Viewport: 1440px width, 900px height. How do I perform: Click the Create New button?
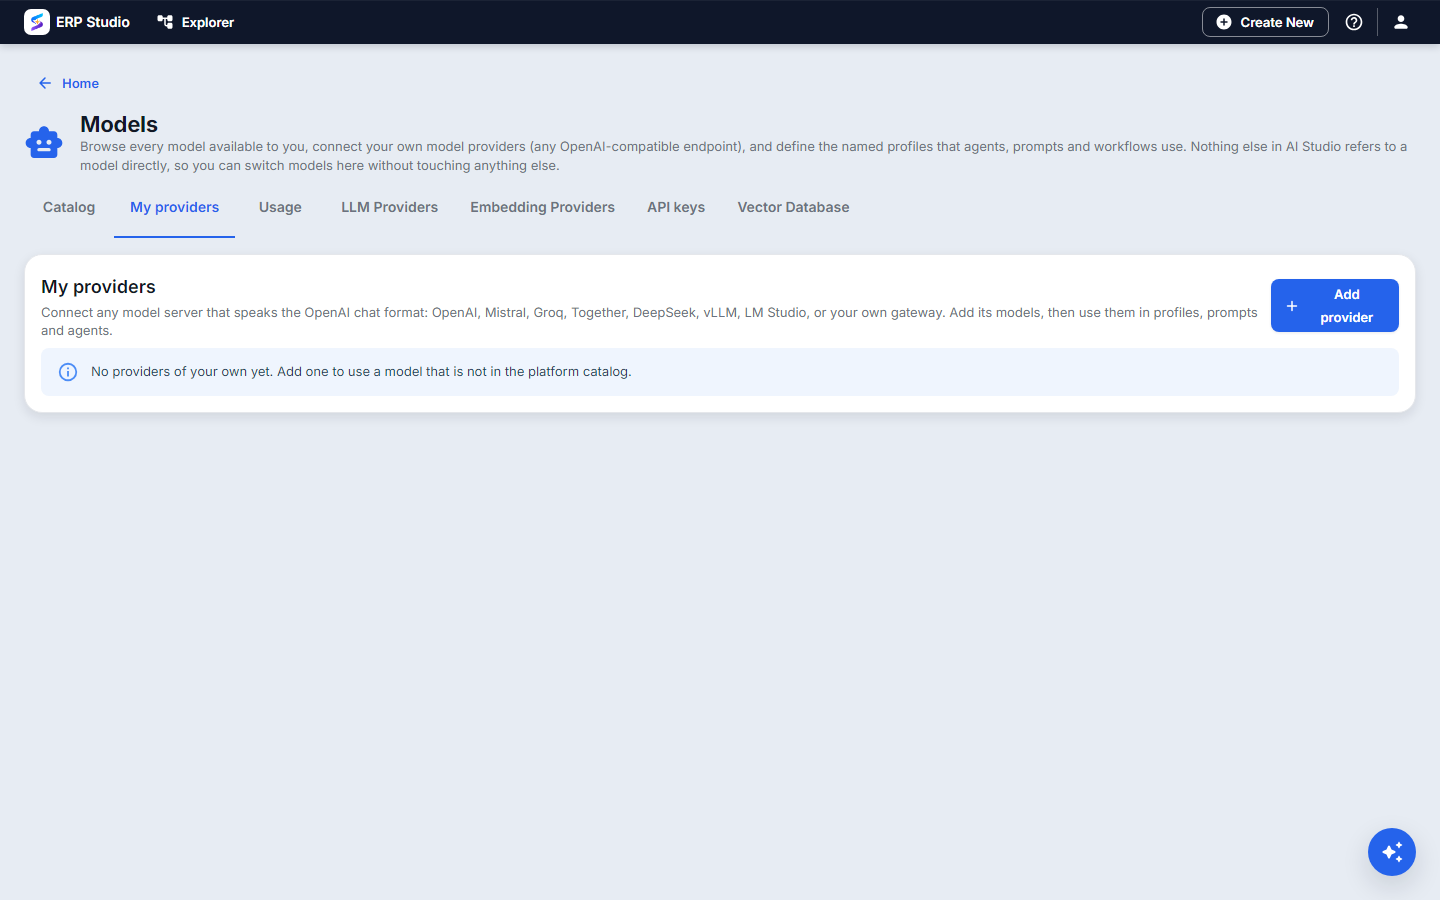(x=1265, y=22)
